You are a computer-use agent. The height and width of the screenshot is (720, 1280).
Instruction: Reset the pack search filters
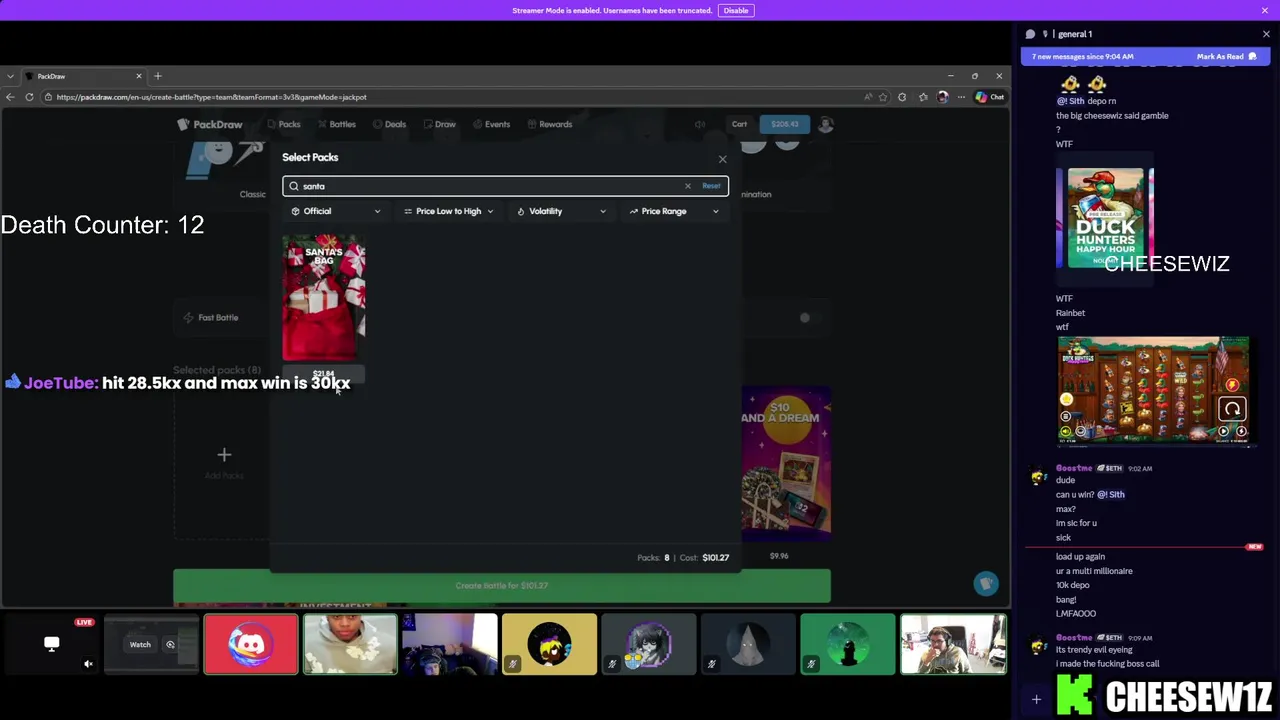711,186
